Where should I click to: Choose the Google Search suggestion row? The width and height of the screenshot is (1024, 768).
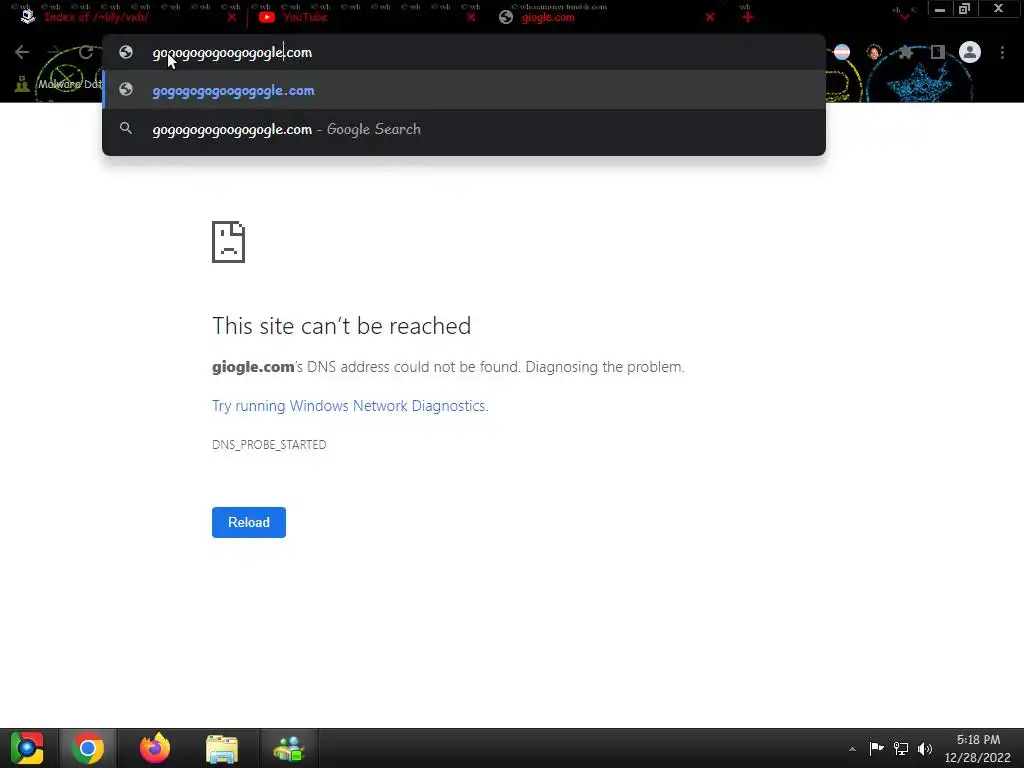[464, 129]
